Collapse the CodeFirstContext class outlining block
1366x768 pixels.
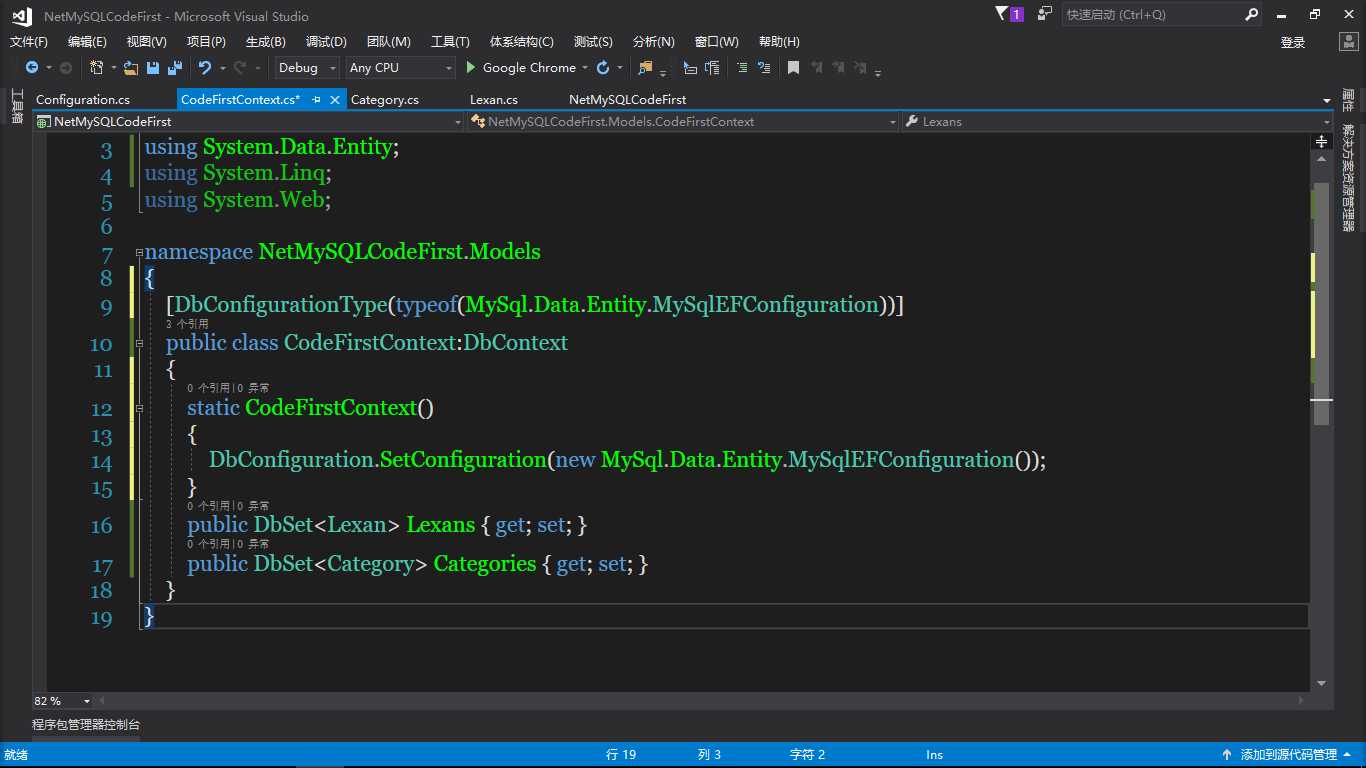pos(139,343)
